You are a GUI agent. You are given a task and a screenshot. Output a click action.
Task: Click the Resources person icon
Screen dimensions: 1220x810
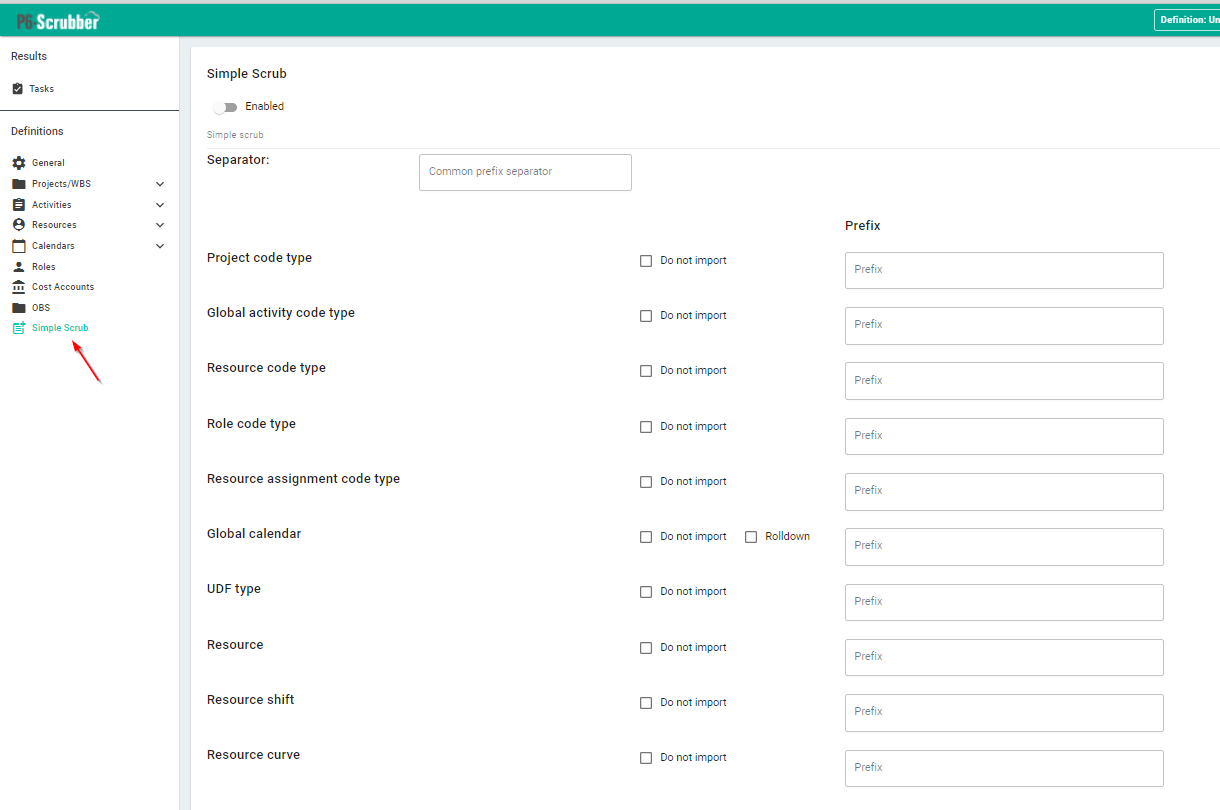tap(18, 225)
